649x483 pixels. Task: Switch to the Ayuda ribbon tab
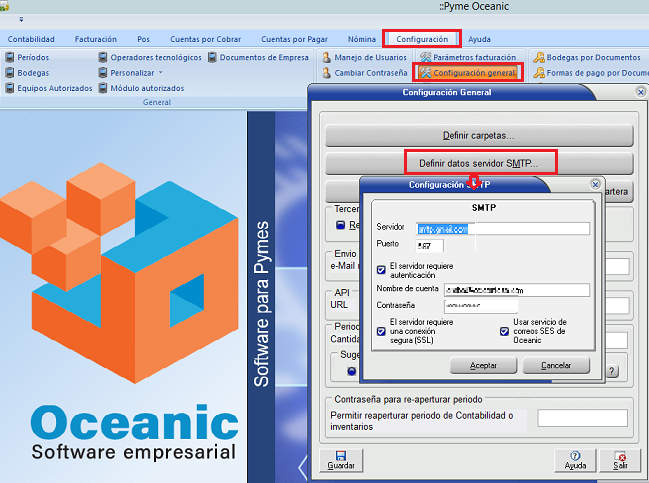[x=479, y=39]
